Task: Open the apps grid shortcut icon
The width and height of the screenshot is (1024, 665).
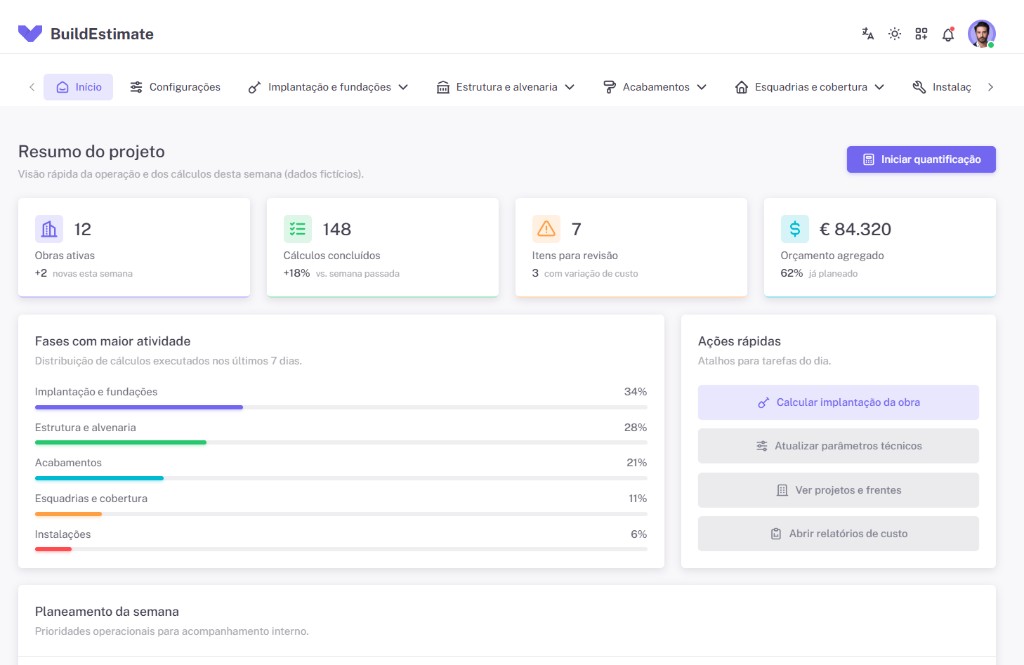Action: [x=921, y=34]
